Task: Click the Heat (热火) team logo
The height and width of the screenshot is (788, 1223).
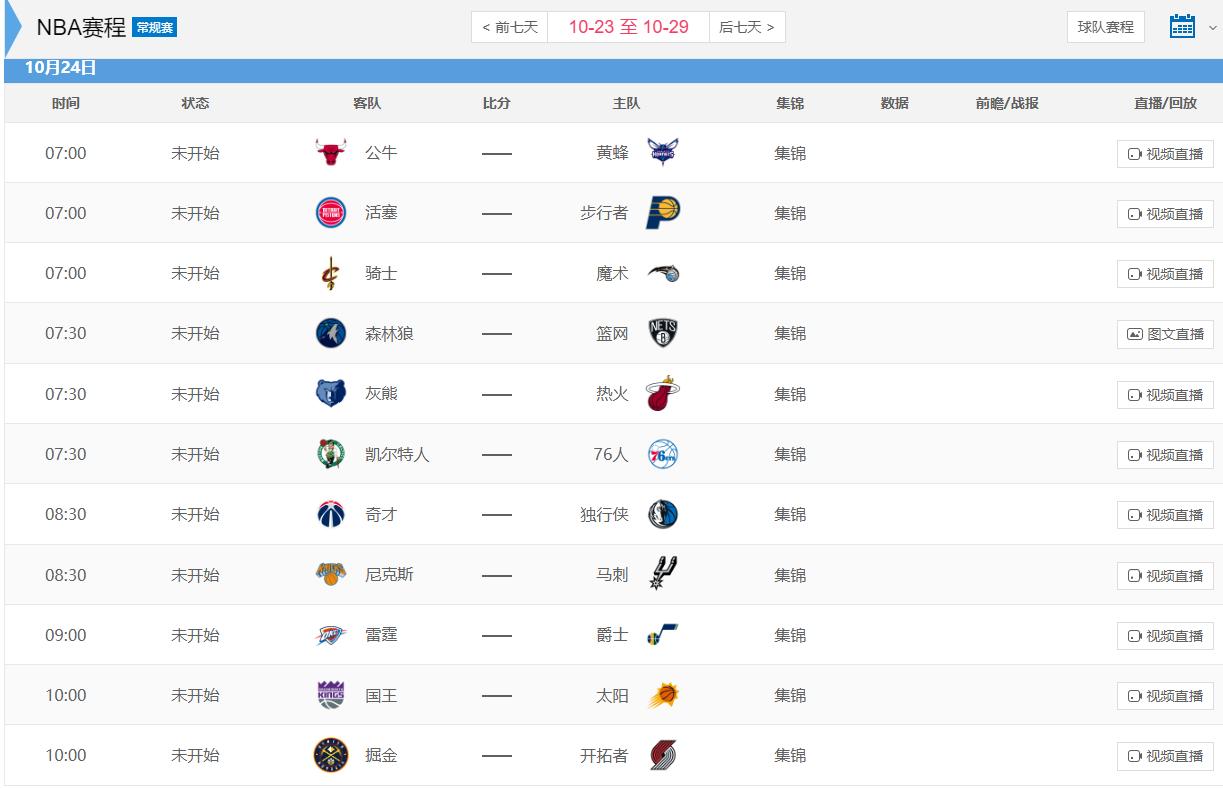Action: click(662, 394)
